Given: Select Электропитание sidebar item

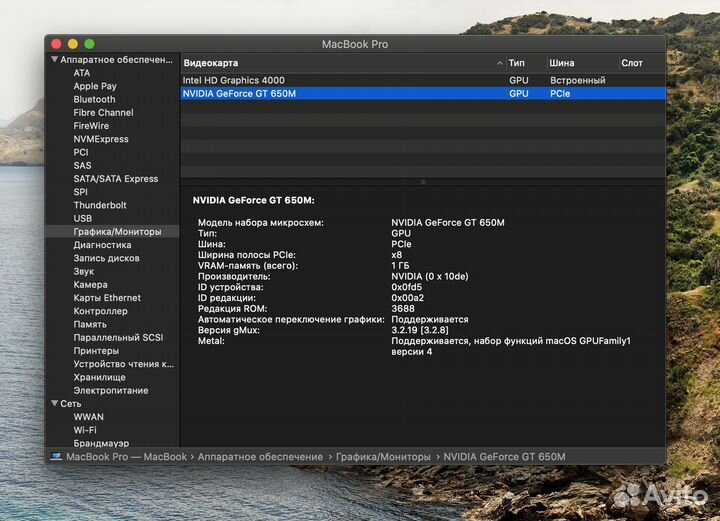Looking at the screenshot, I should (x=111, y=391).
